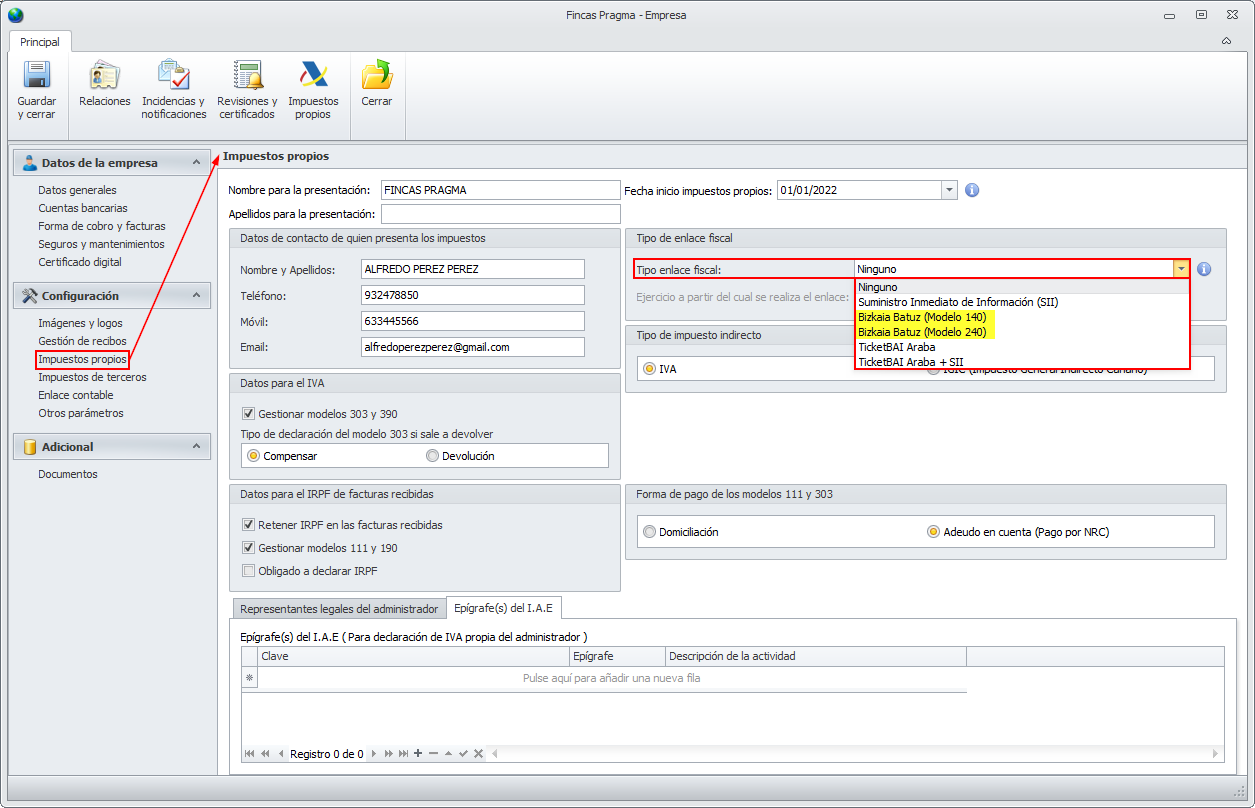Toggle Gestionar modelos 303 y 390 checkbox
The height and width of the screenshot is (808, 1255).
[x=249, y=414]
